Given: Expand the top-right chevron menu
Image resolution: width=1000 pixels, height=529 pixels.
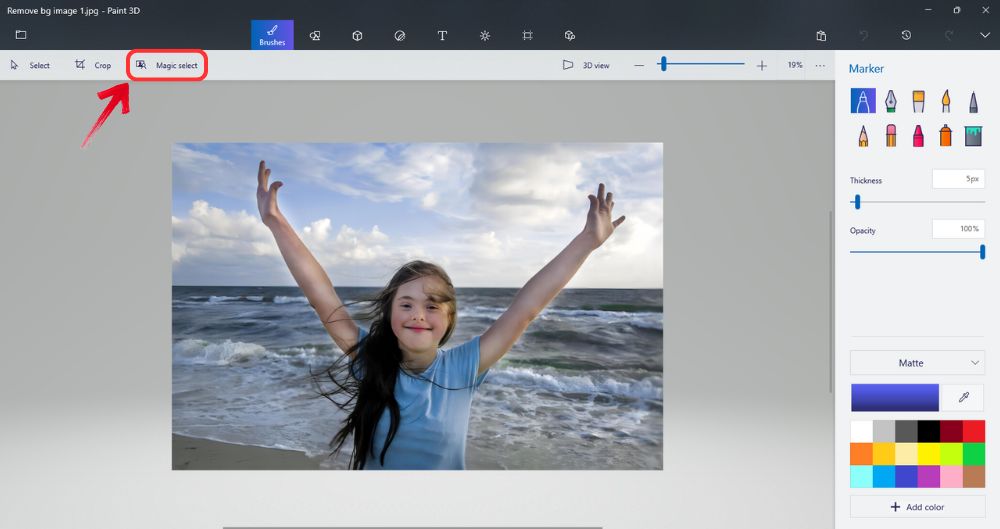Looking at the screenshot, I should [984, 35].
